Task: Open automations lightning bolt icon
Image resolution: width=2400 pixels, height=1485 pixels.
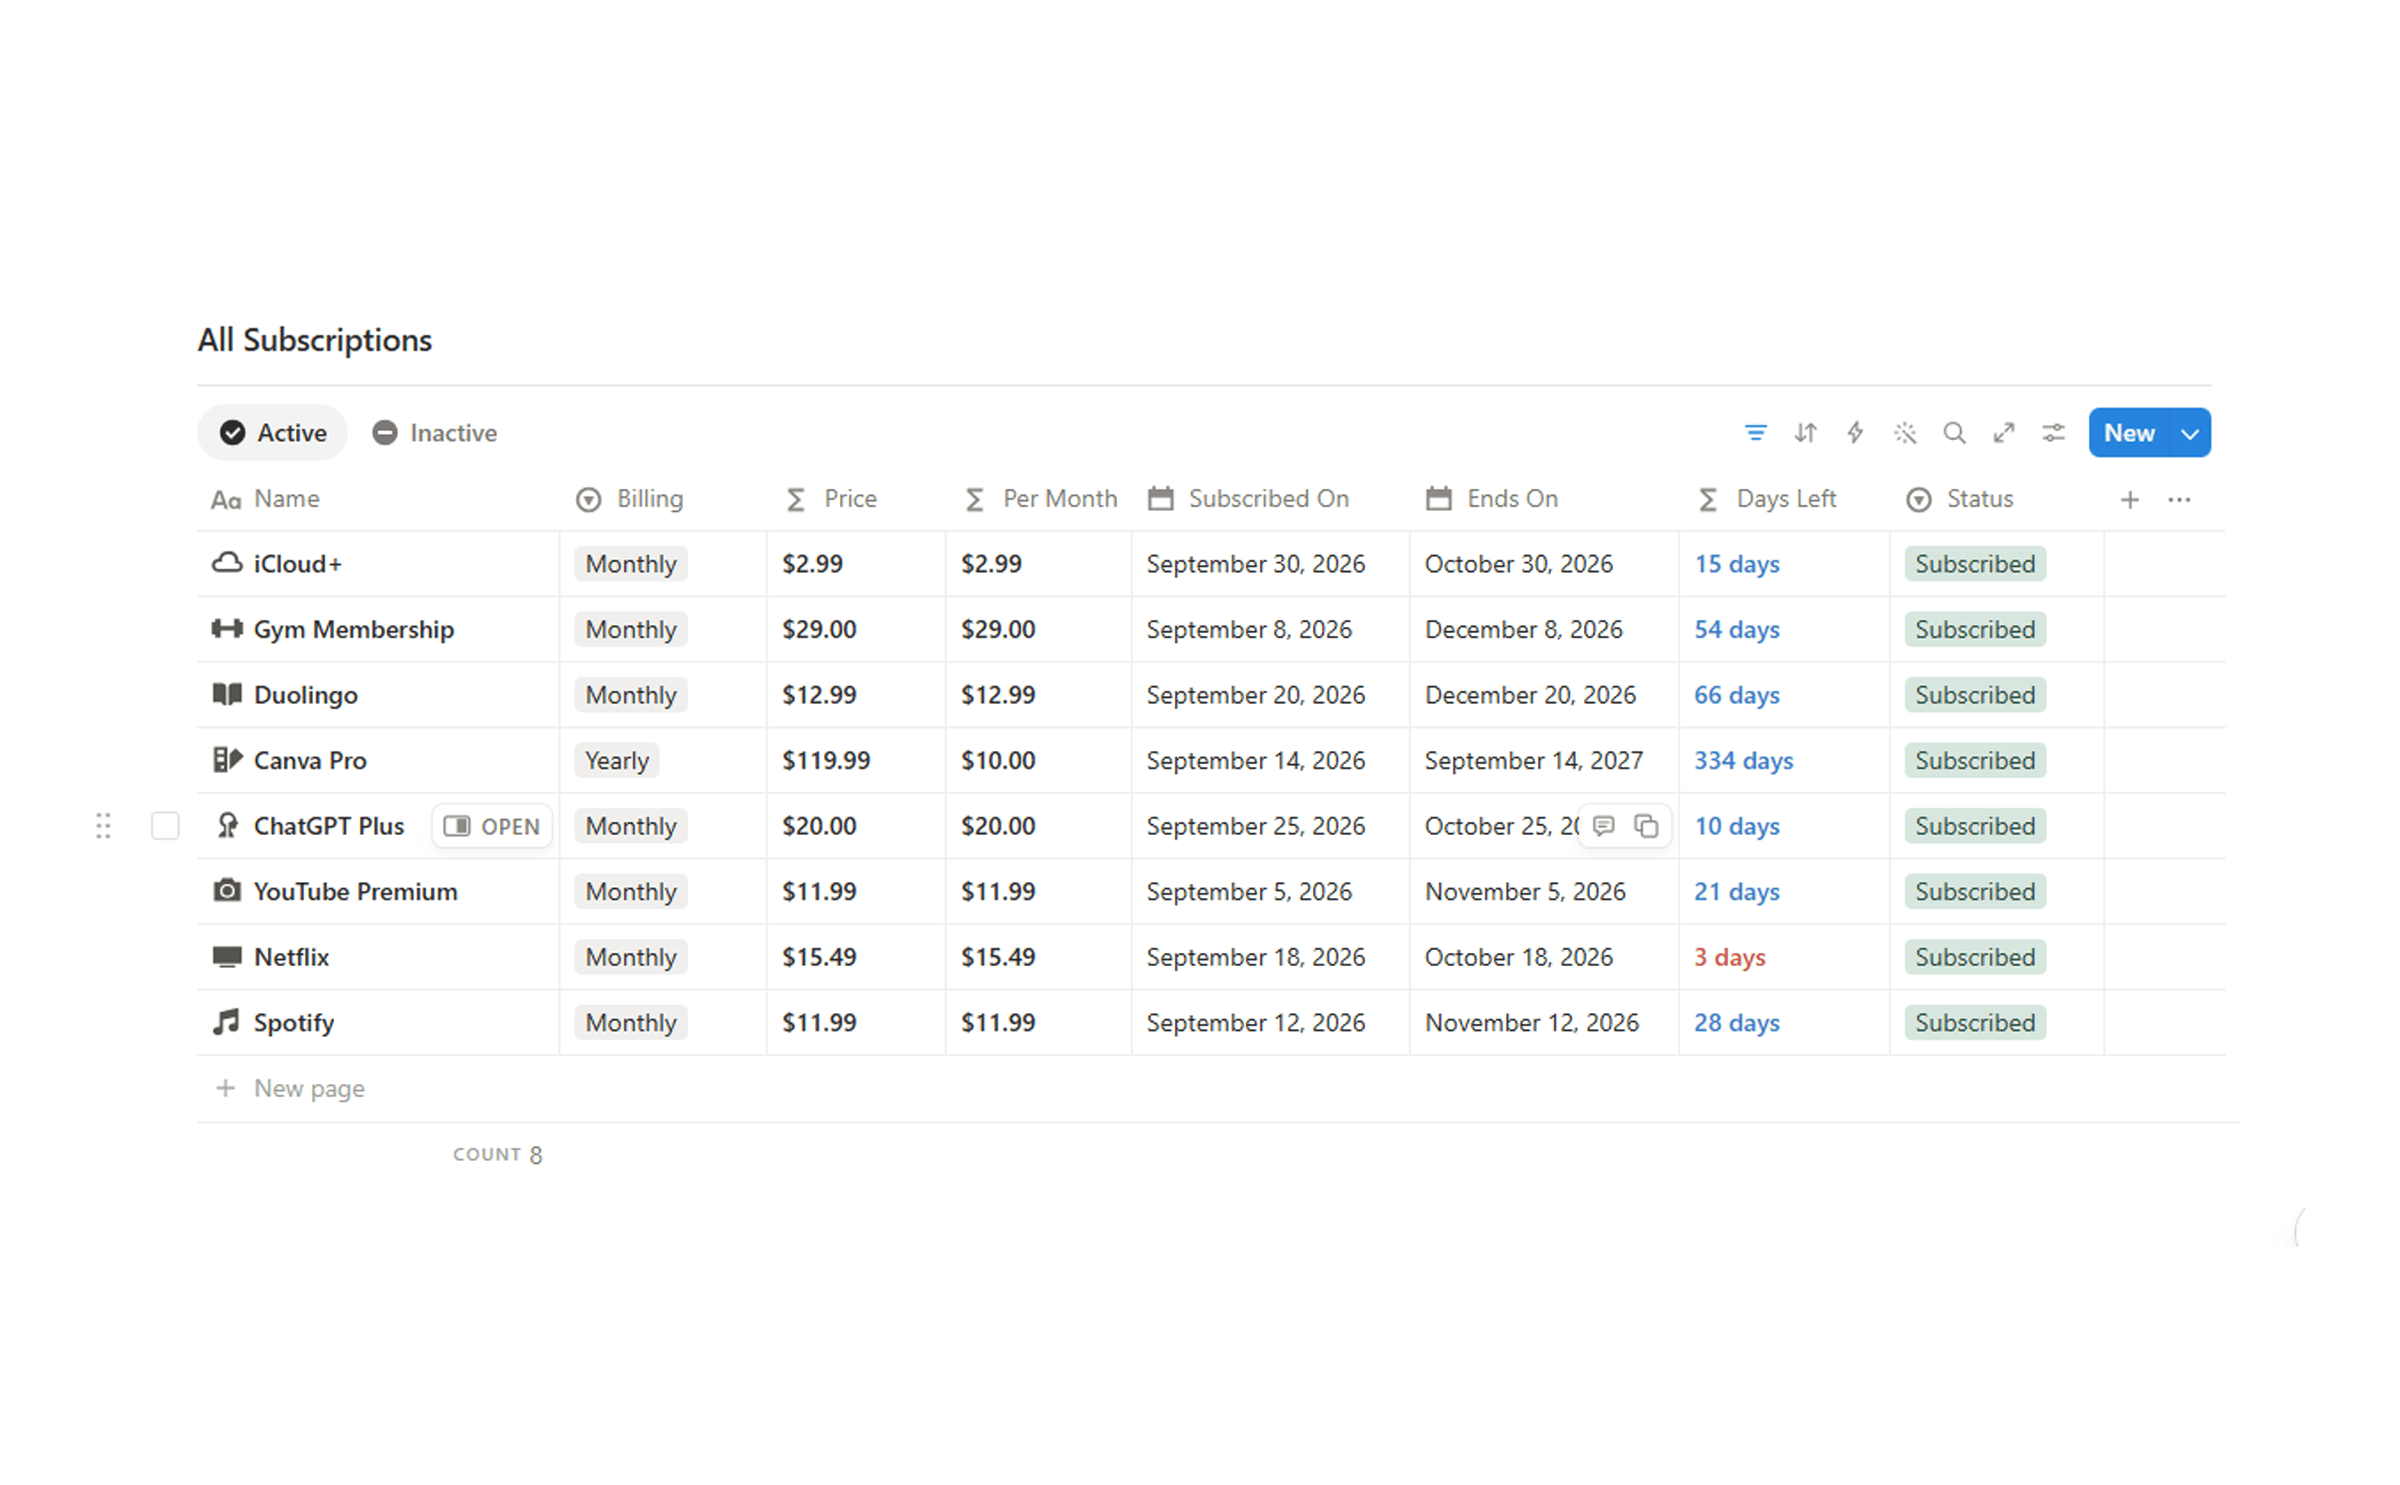Action: point(1855,433)
